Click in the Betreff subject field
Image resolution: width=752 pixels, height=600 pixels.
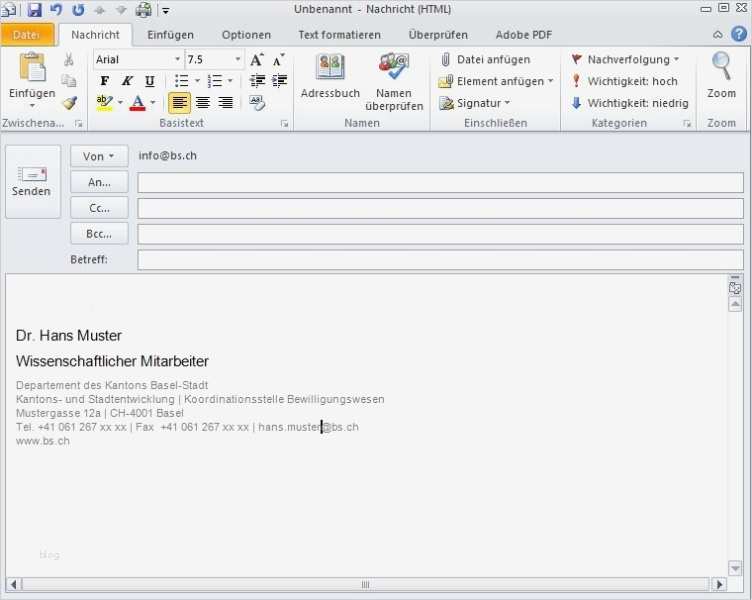[440, 259]
